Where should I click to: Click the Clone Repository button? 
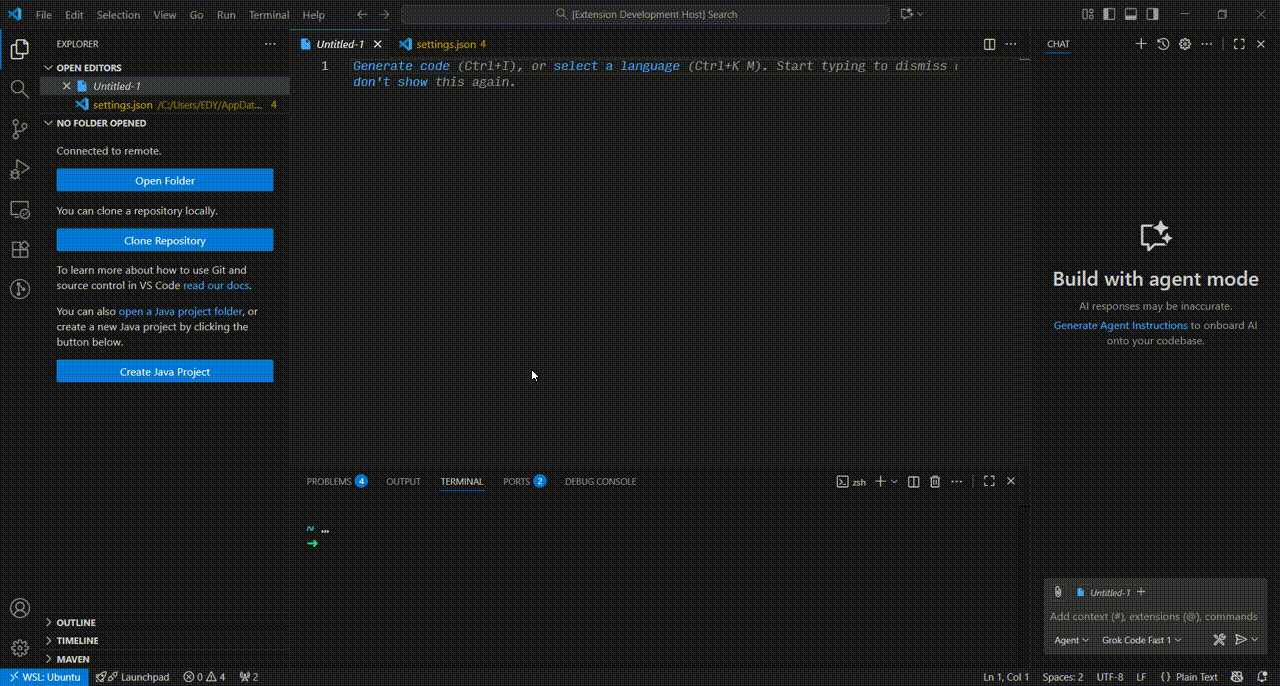165,241
